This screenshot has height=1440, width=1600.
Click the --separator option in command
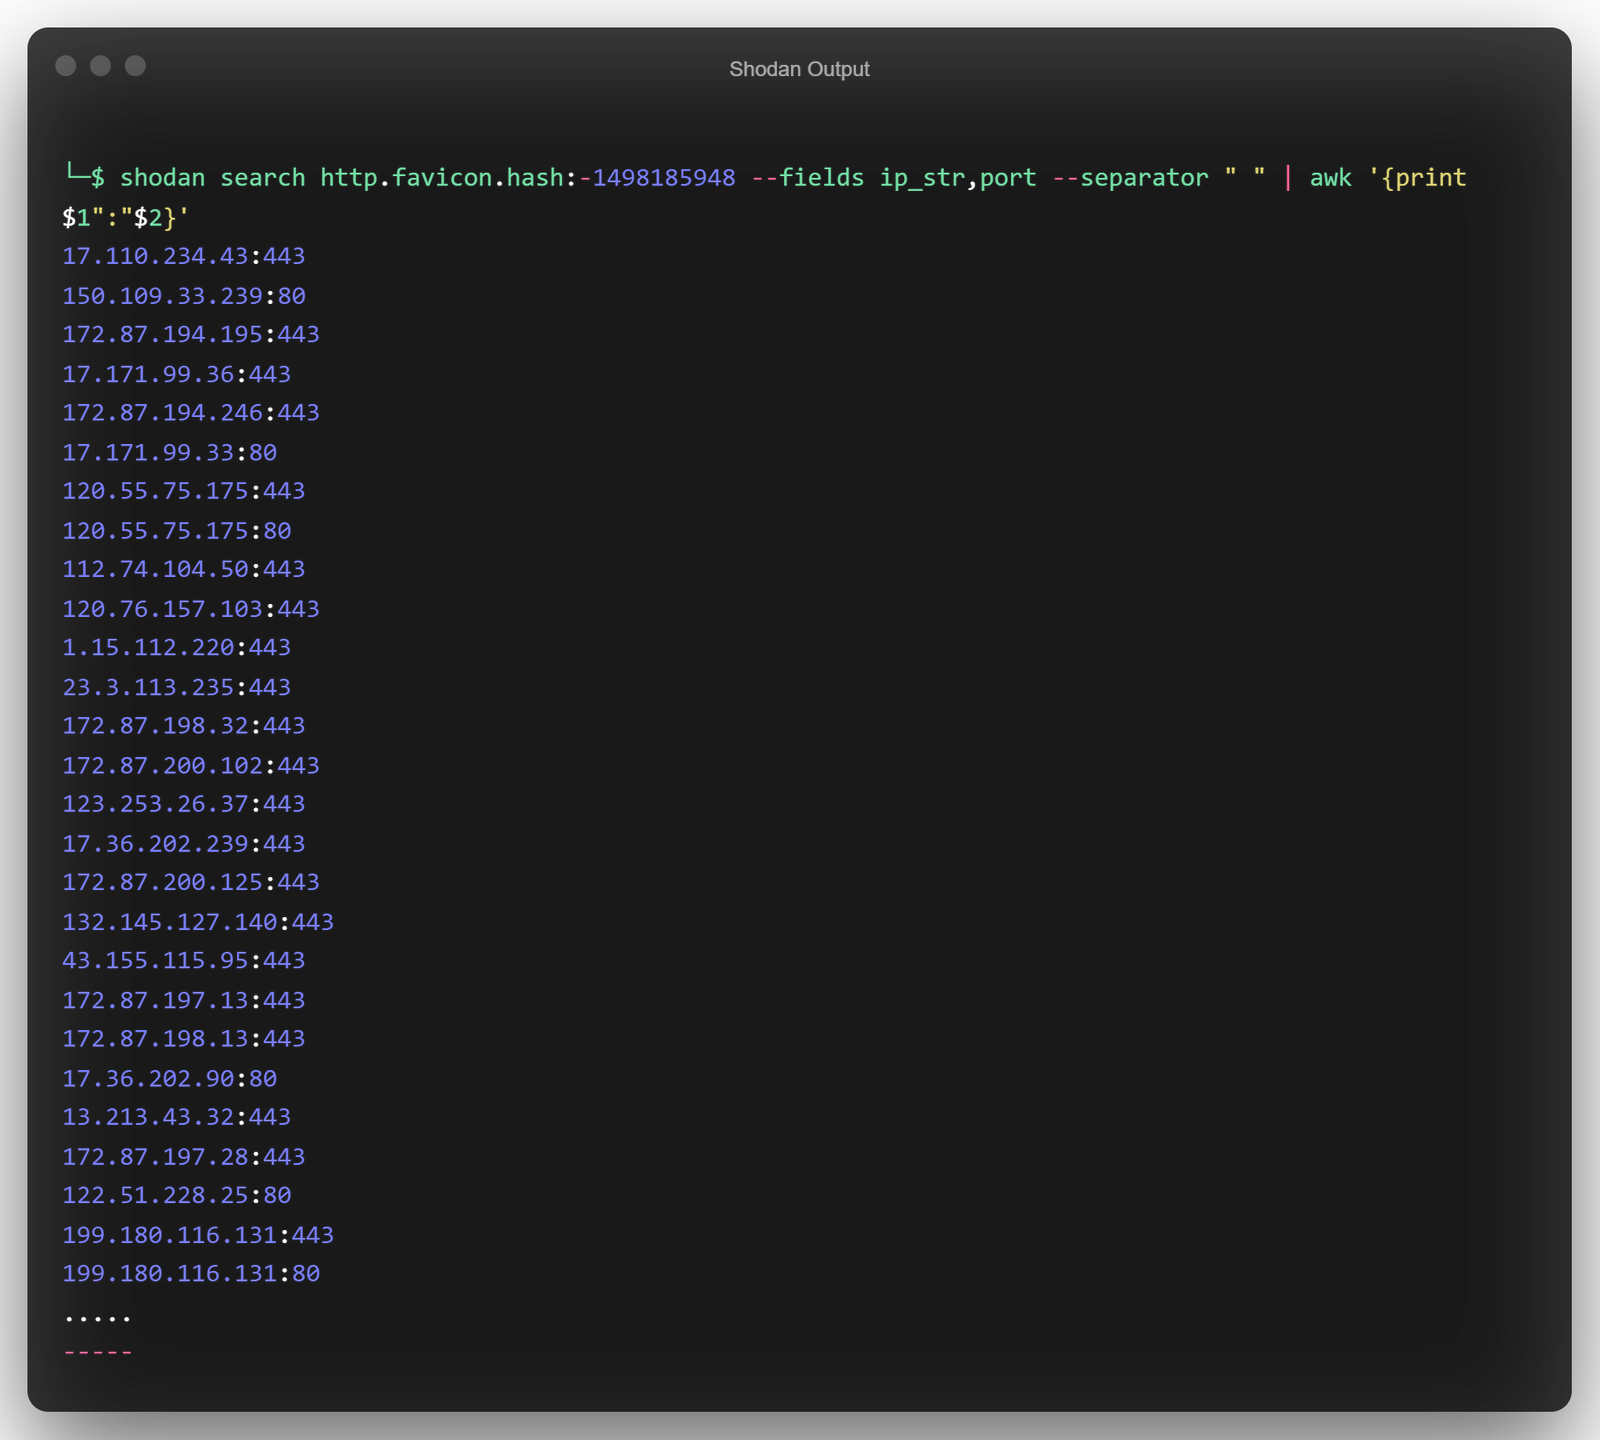tap(1131, 178)
